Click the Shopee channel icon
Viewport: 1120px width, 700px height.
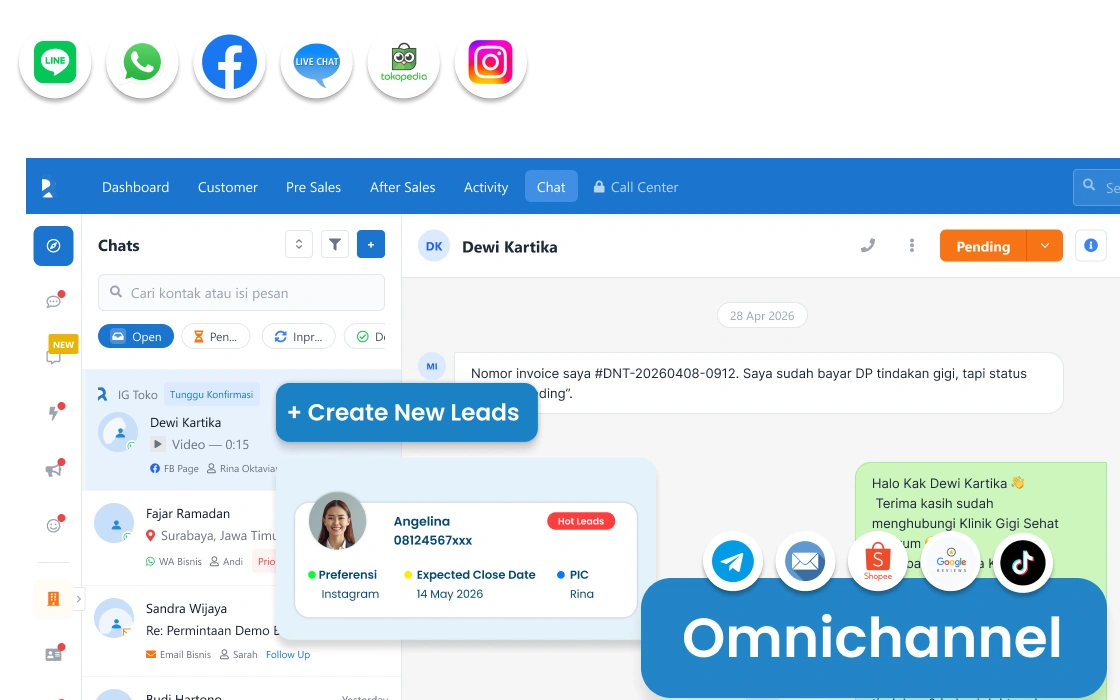[877, 562]
